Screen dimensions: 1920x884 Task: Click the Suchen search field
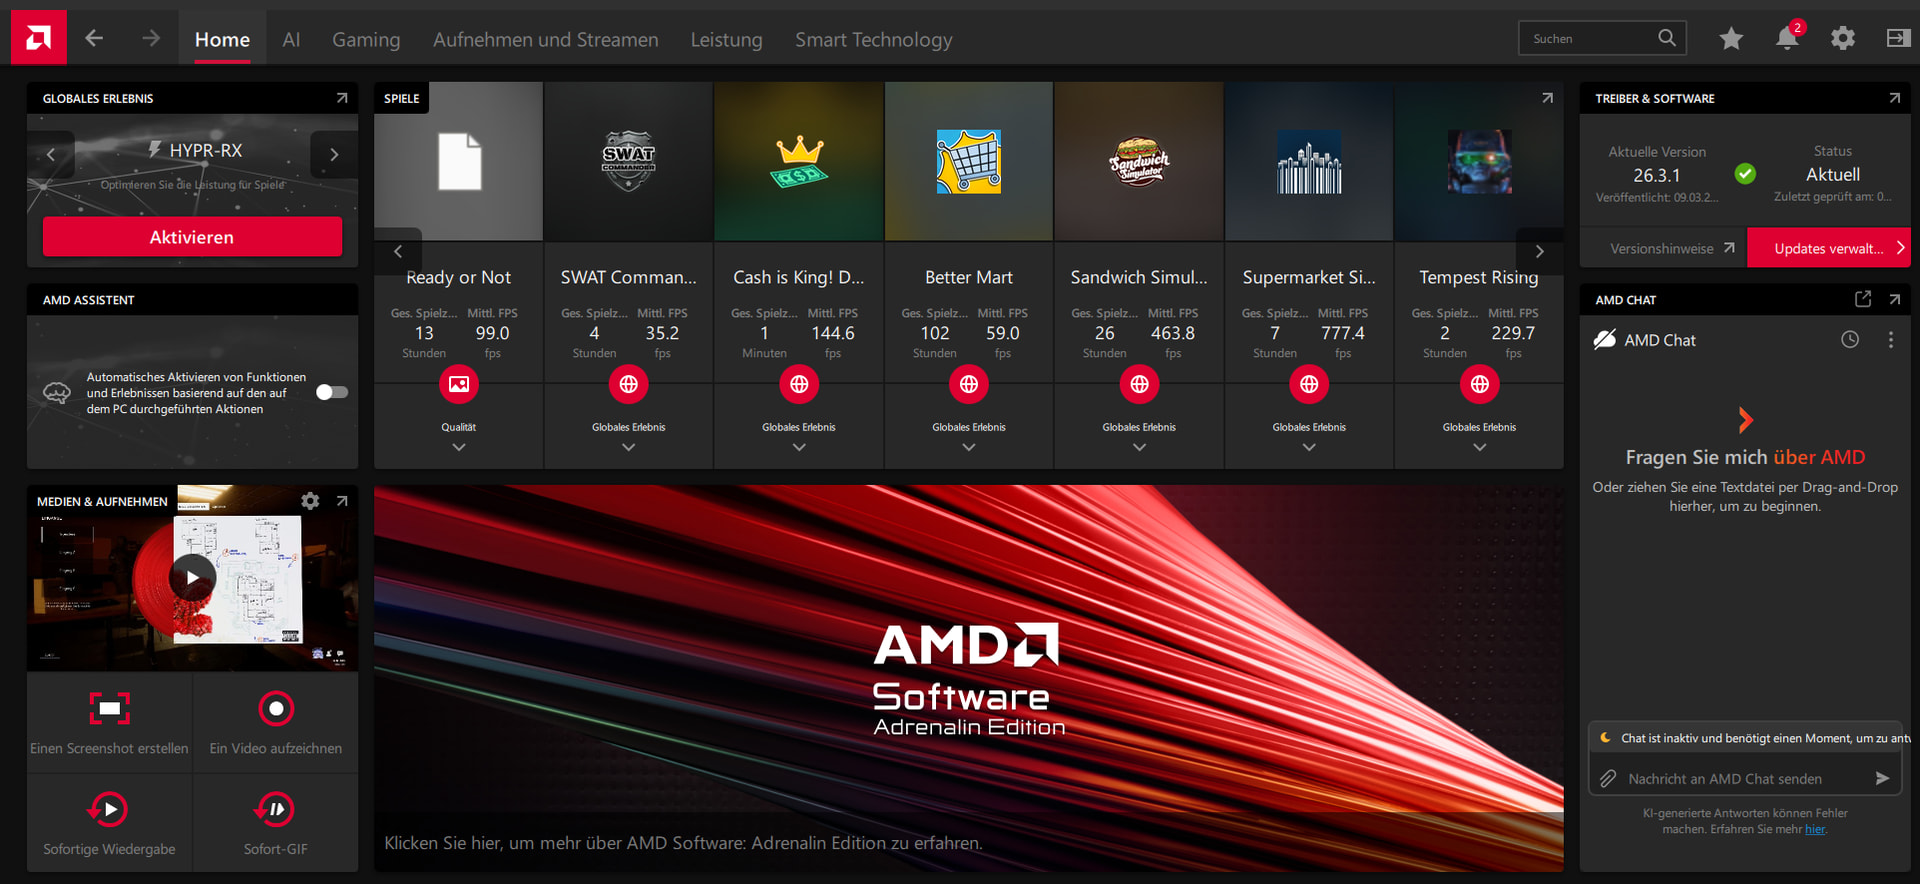[x=1587, y=38]
